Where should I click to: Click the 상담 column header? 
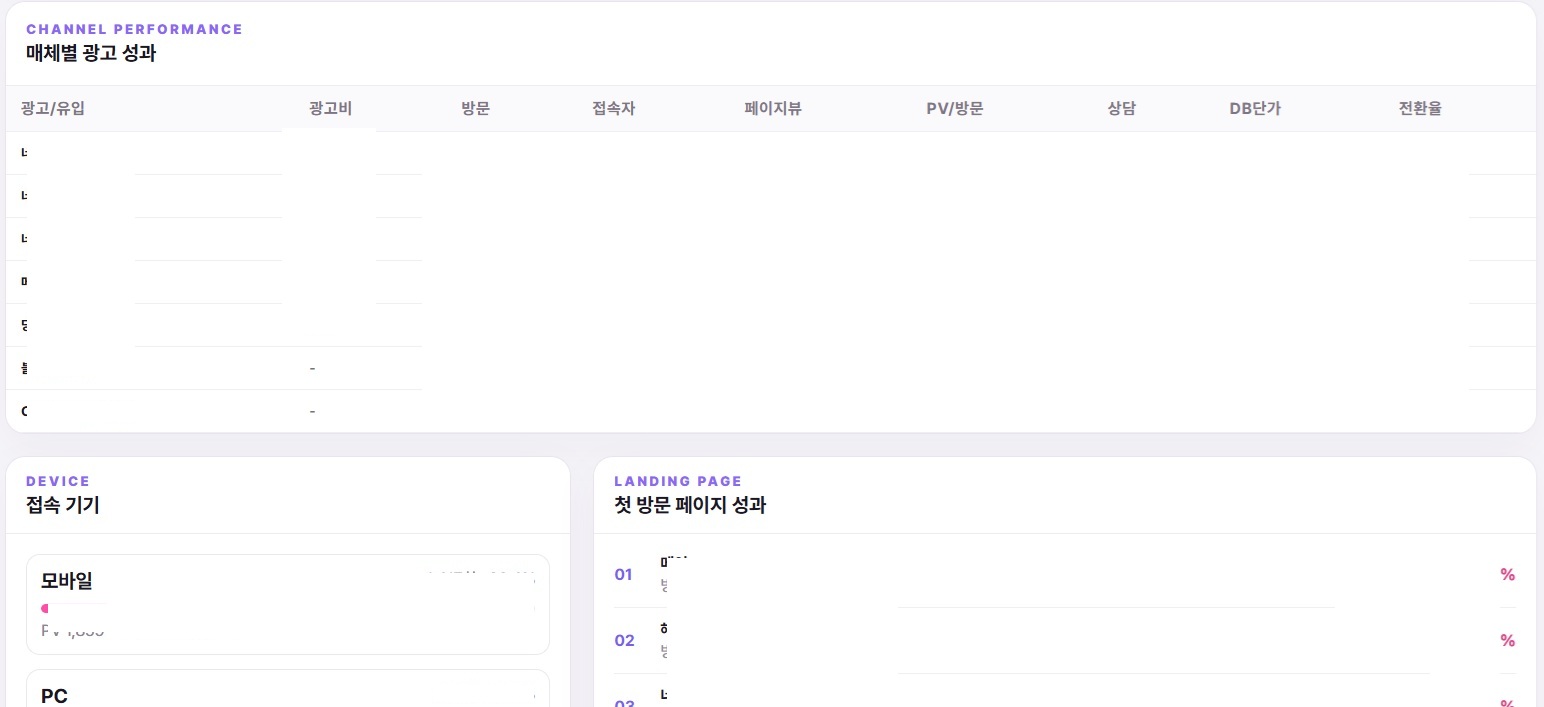pyautogui.click(x=1122, y=109)
